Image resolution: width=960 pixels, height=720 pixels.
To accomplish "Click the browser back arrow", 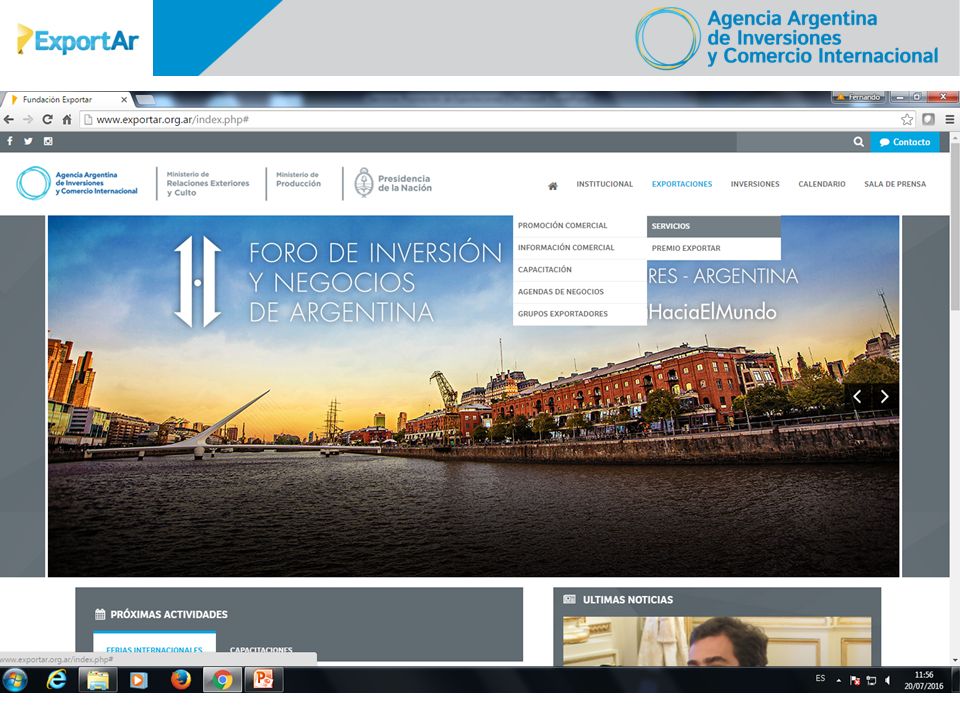I will pos(9,119).
